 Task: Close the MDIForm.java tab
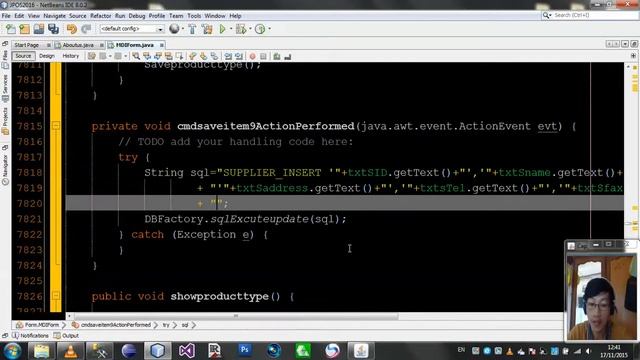tap(162, 45)
